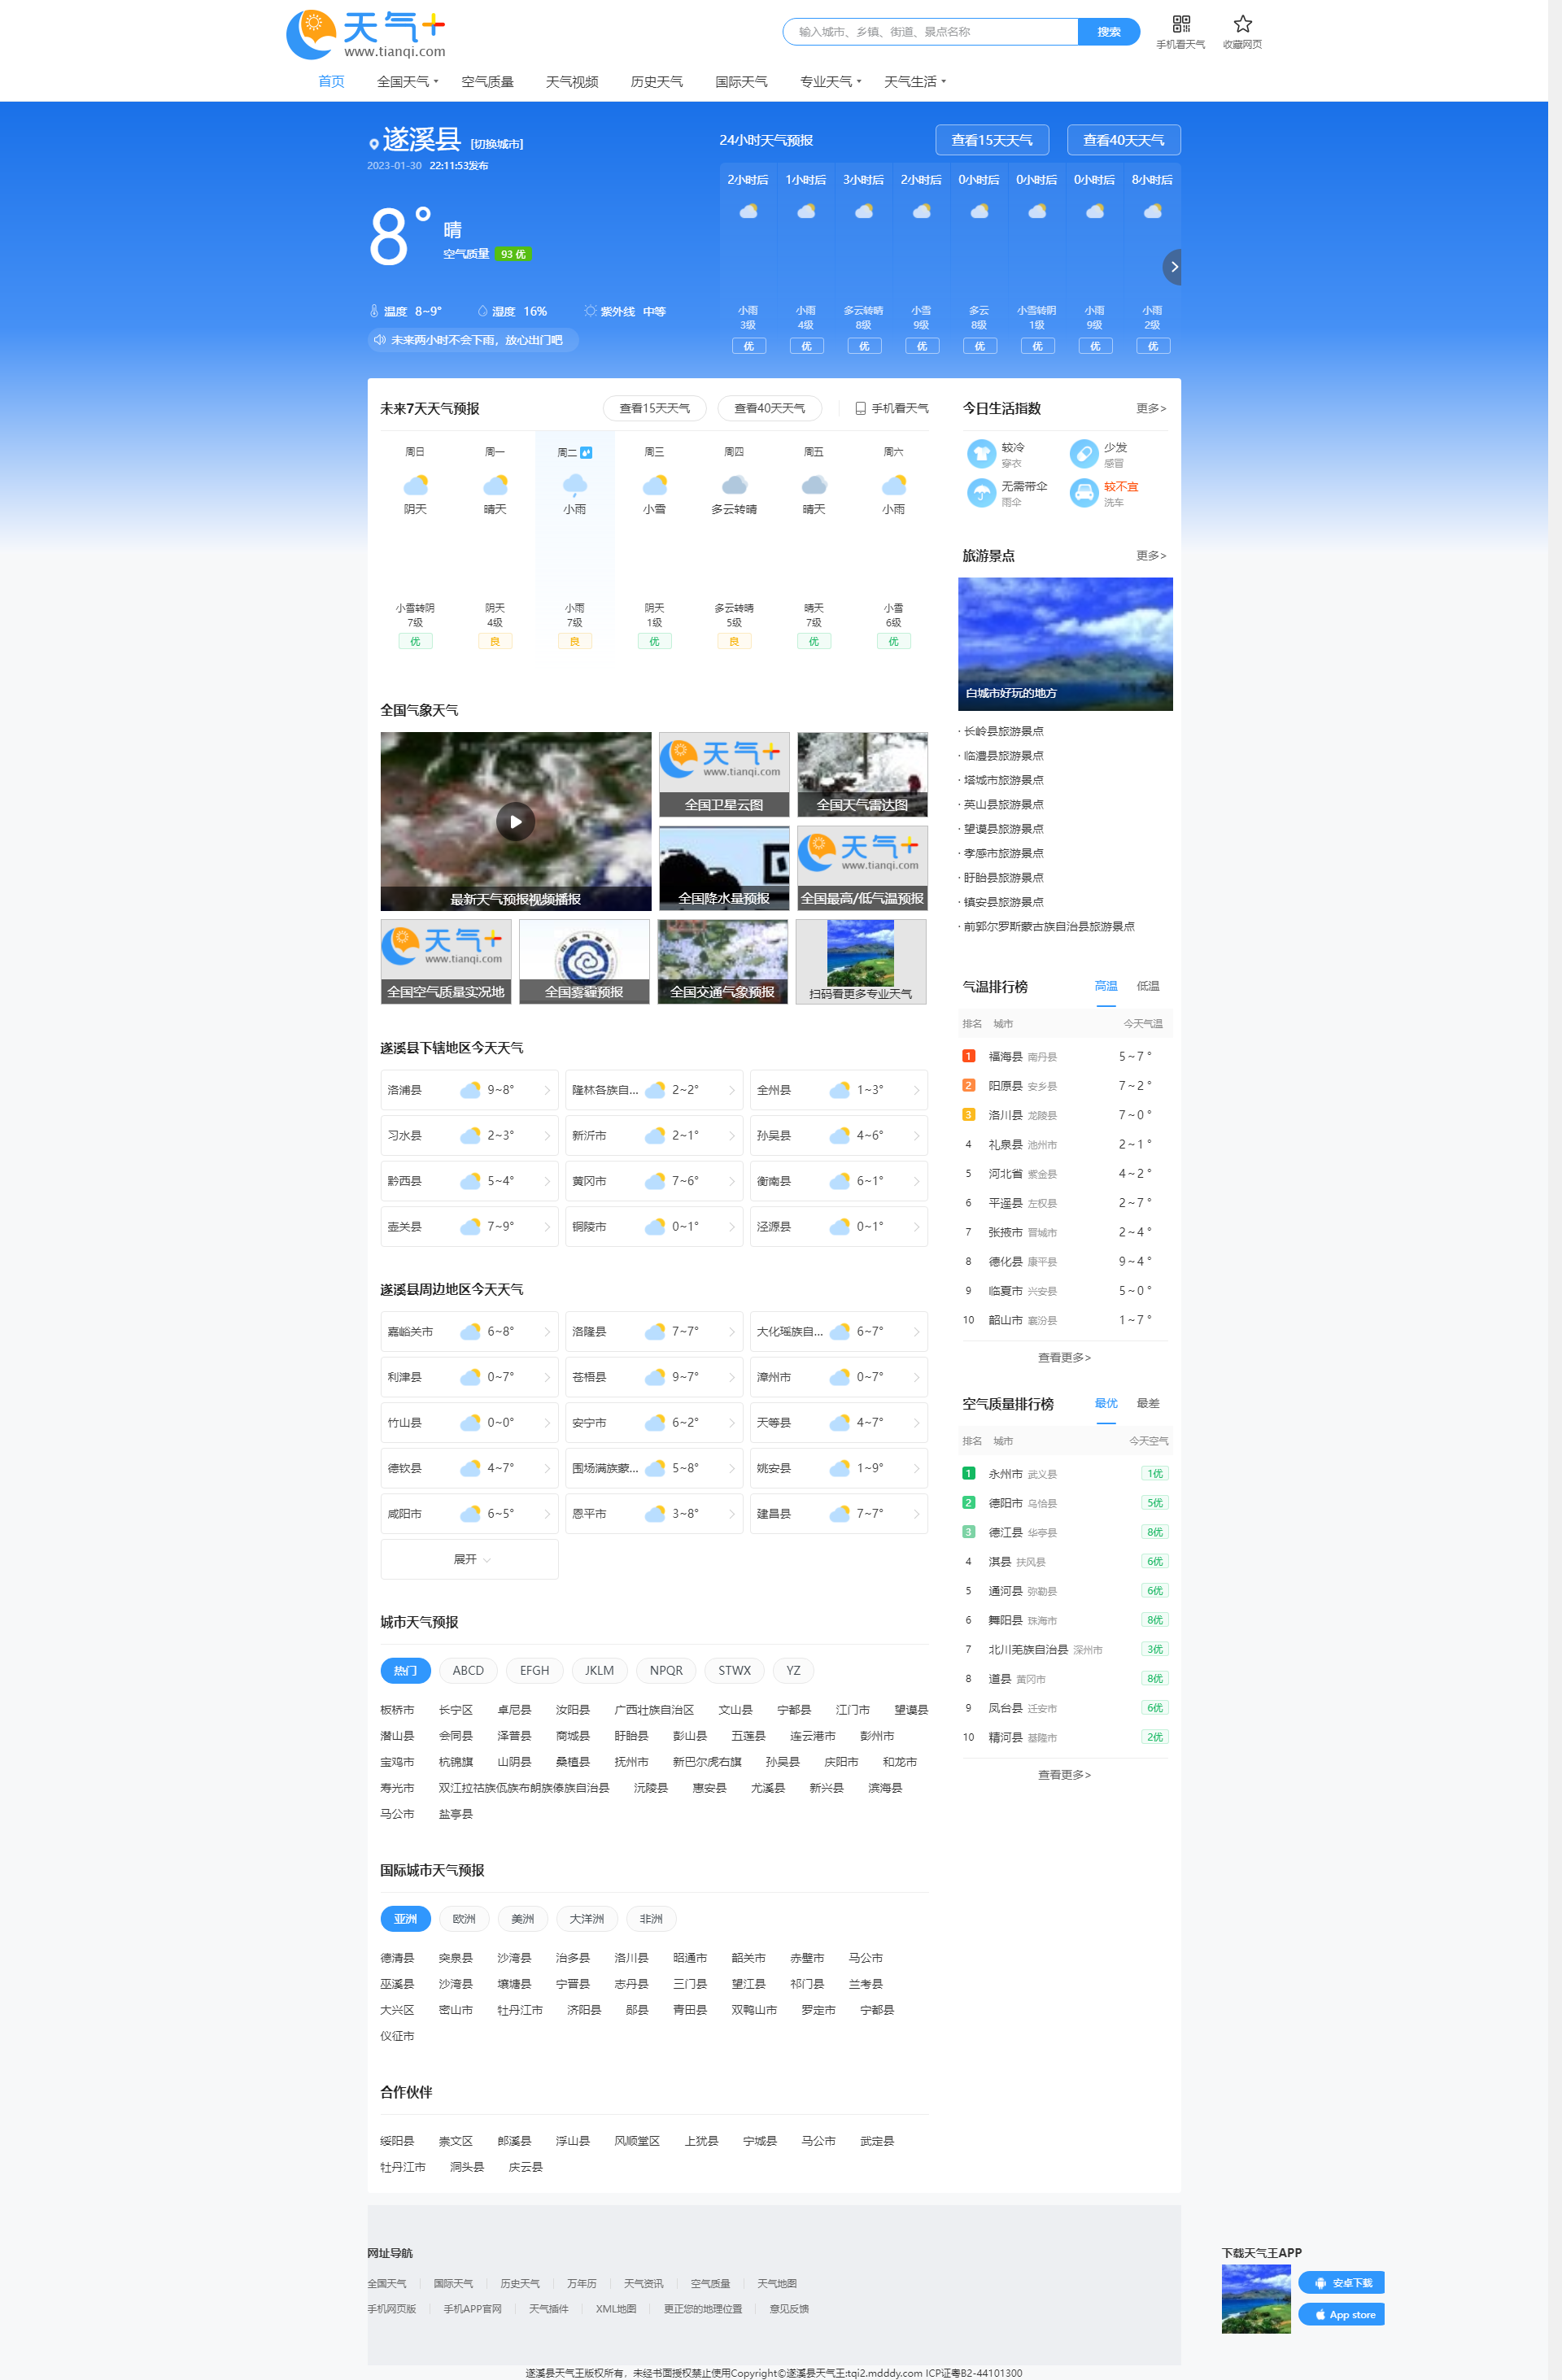Viewport: 1562px width, 2380px height.
Task: Click 查看更多 under air quality ranking
Action: click(x=1064, y=1774)
